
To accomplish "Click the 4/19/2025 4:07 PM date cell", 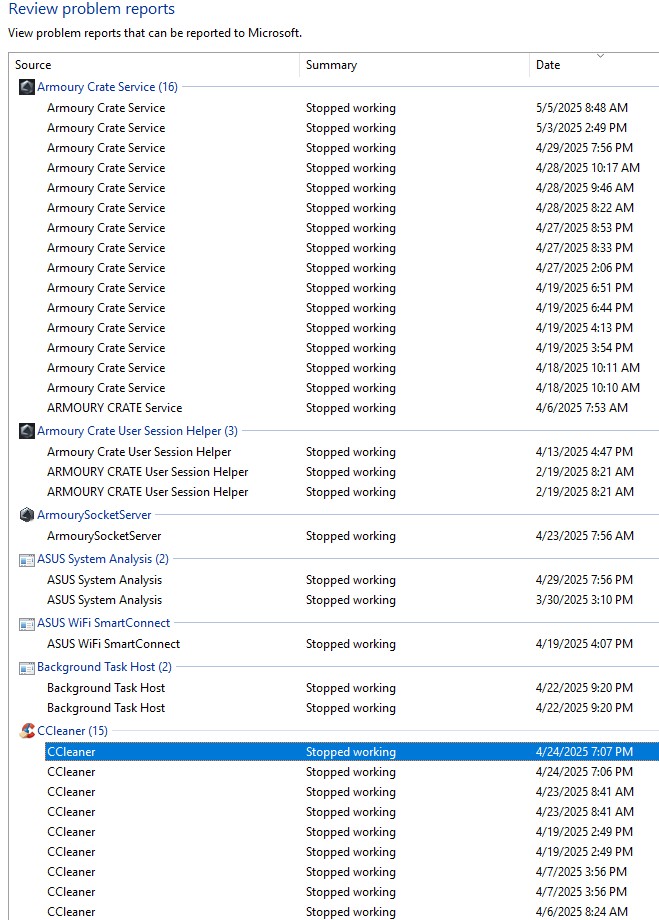I will point(584,644).
